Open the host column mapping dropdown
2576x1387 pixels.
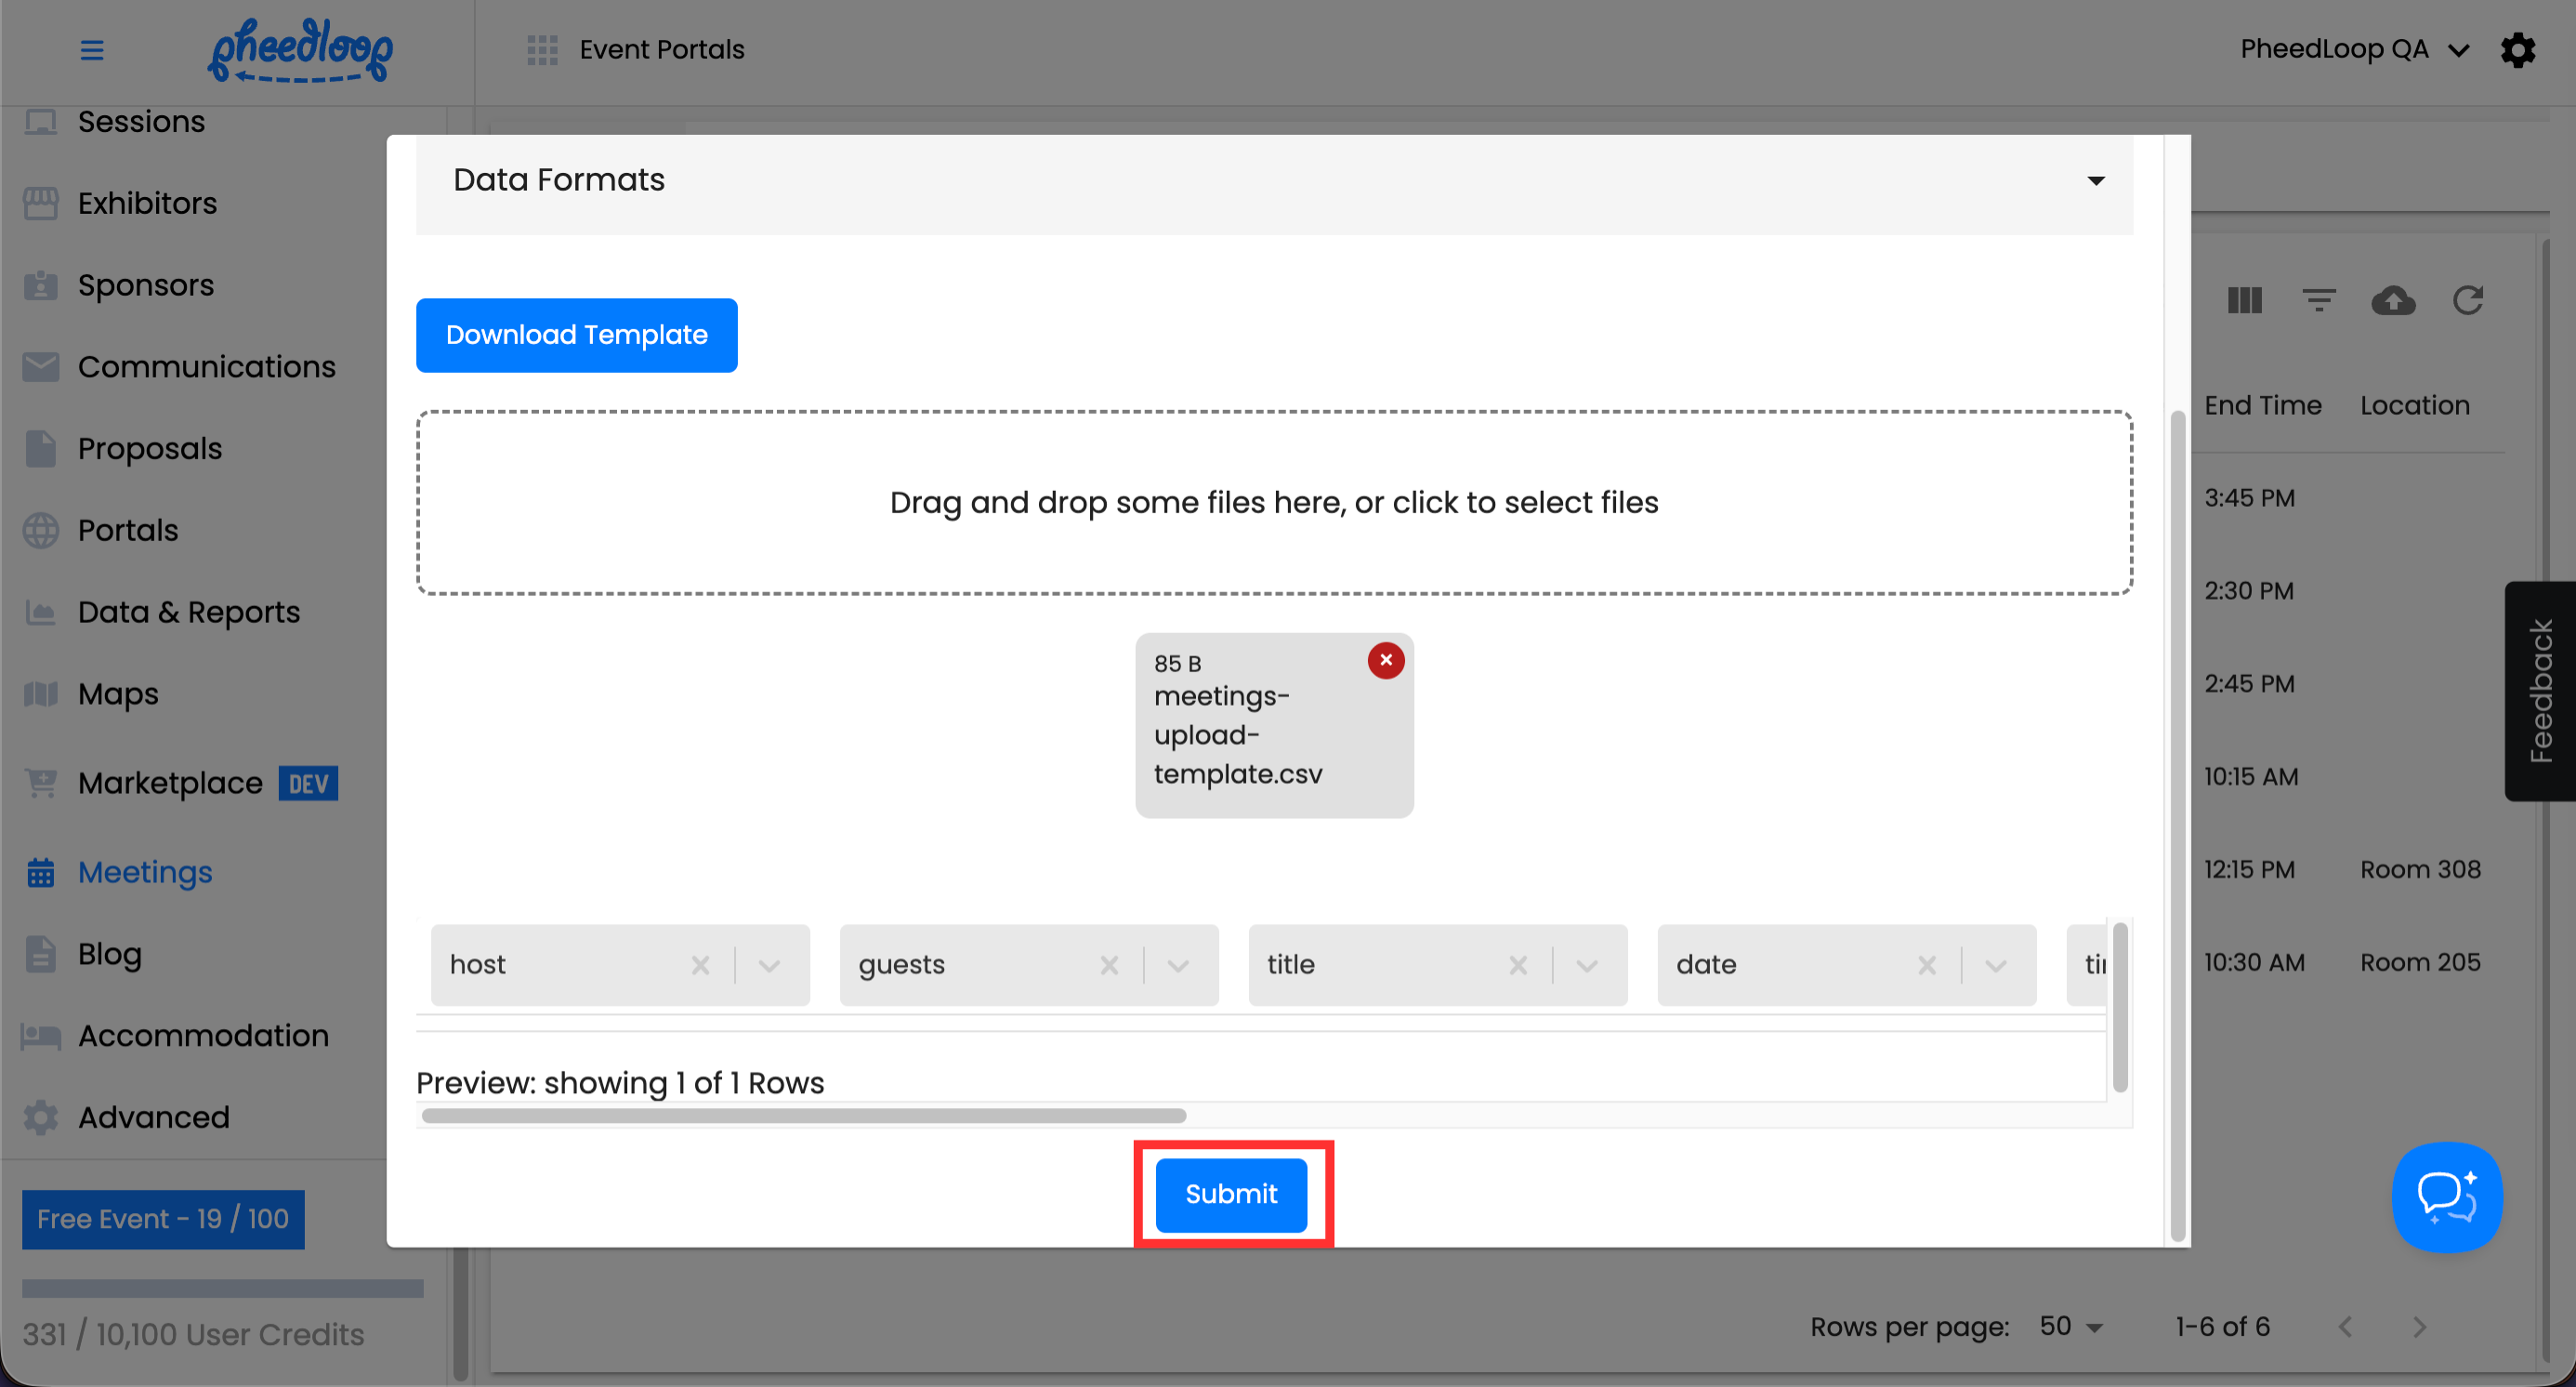click(769, 966)
